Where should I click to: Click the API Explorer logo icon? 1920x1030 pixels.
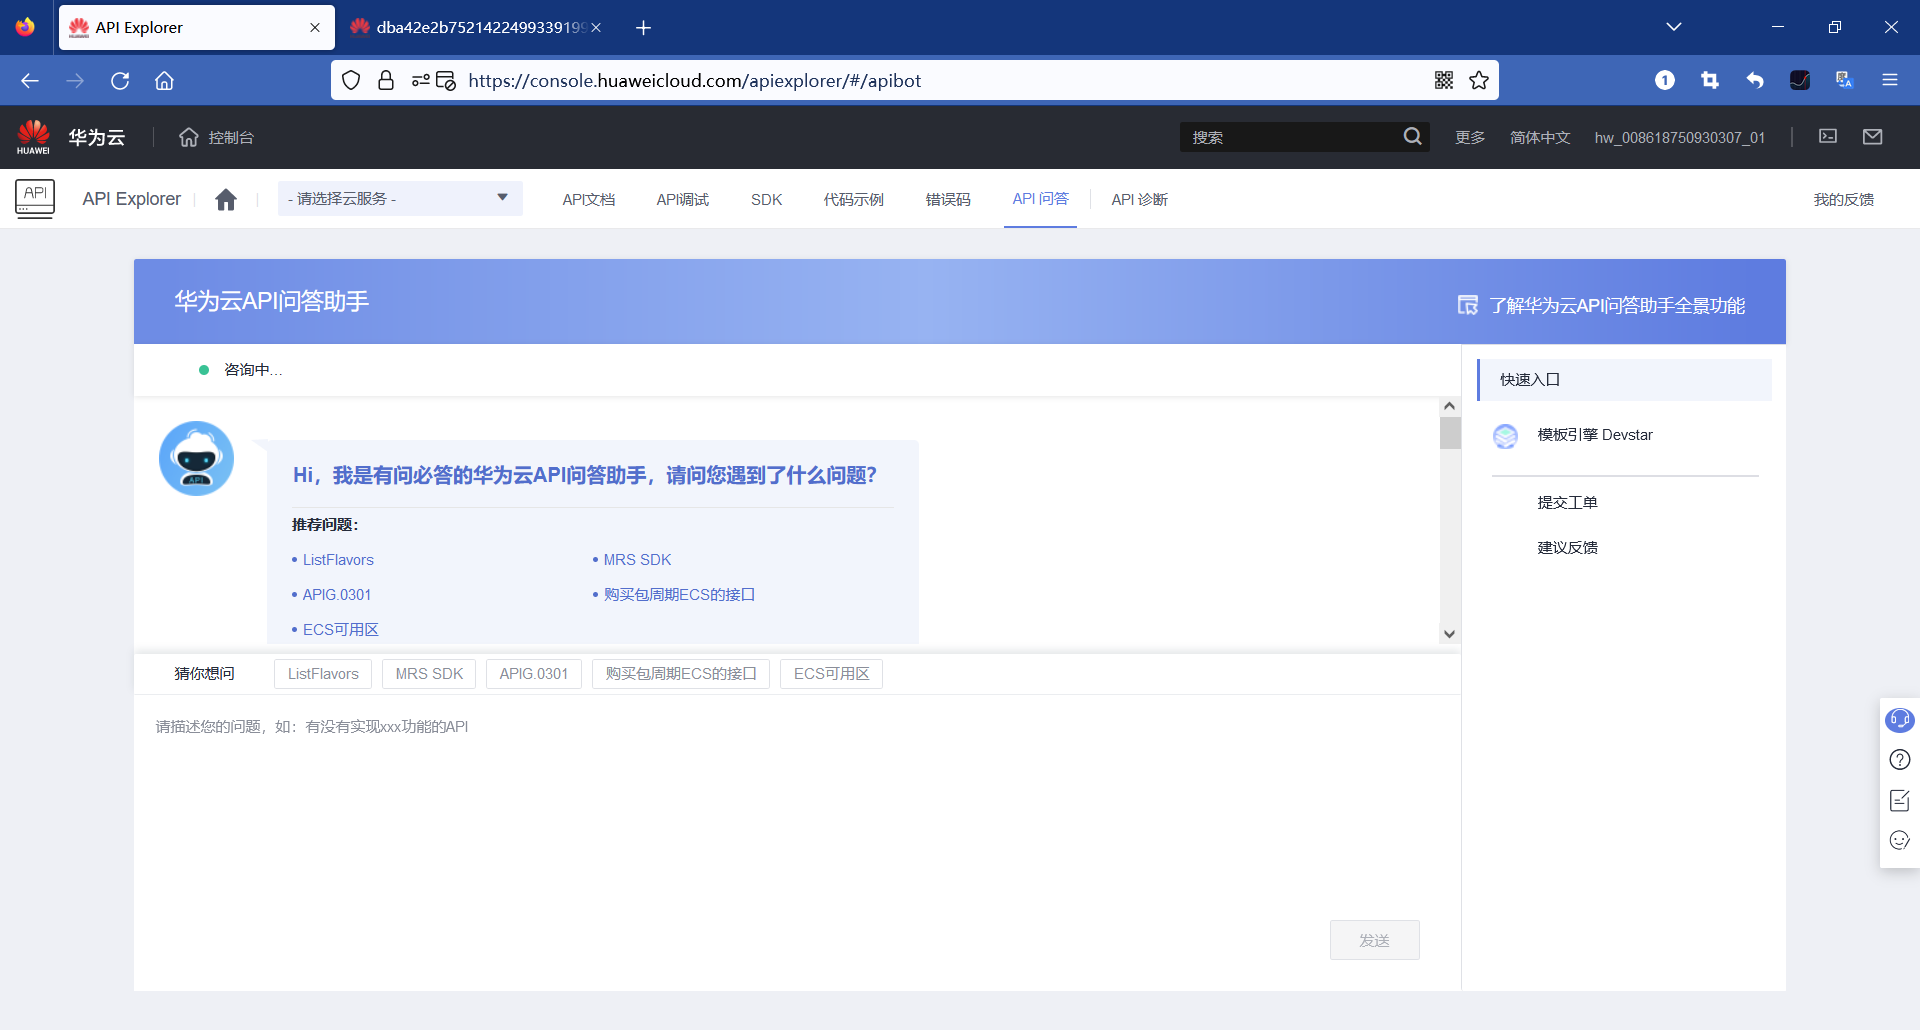34,198
